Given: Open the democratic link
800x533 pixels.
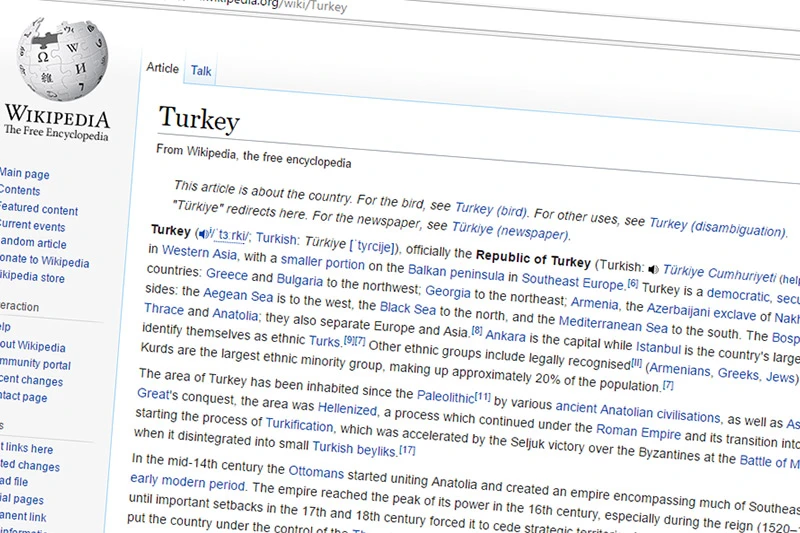Looking at the screenshot, I should (738, 294).
